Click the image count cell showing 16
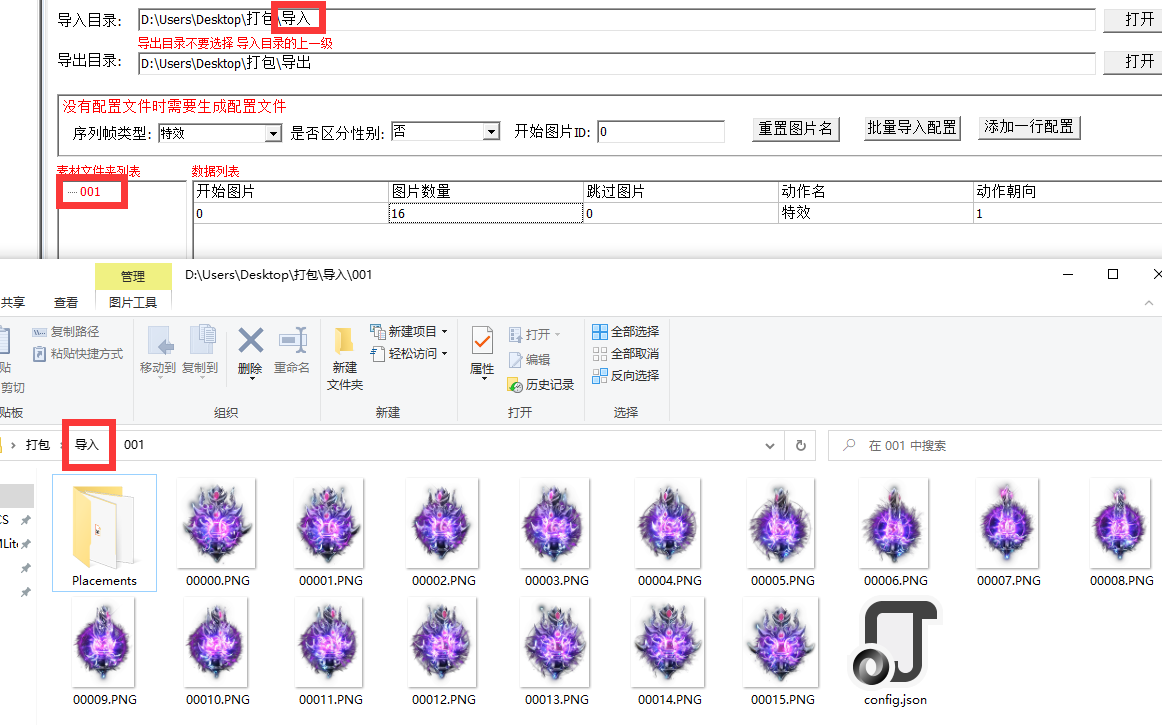The width and height of the screenshot is (1162, 725). pyautogui.click(x=486, y=213)
